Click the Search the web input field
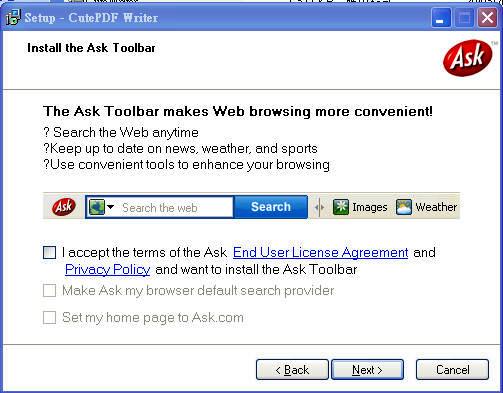The height and width of the screenshot is (393, 503). [177, 207]
